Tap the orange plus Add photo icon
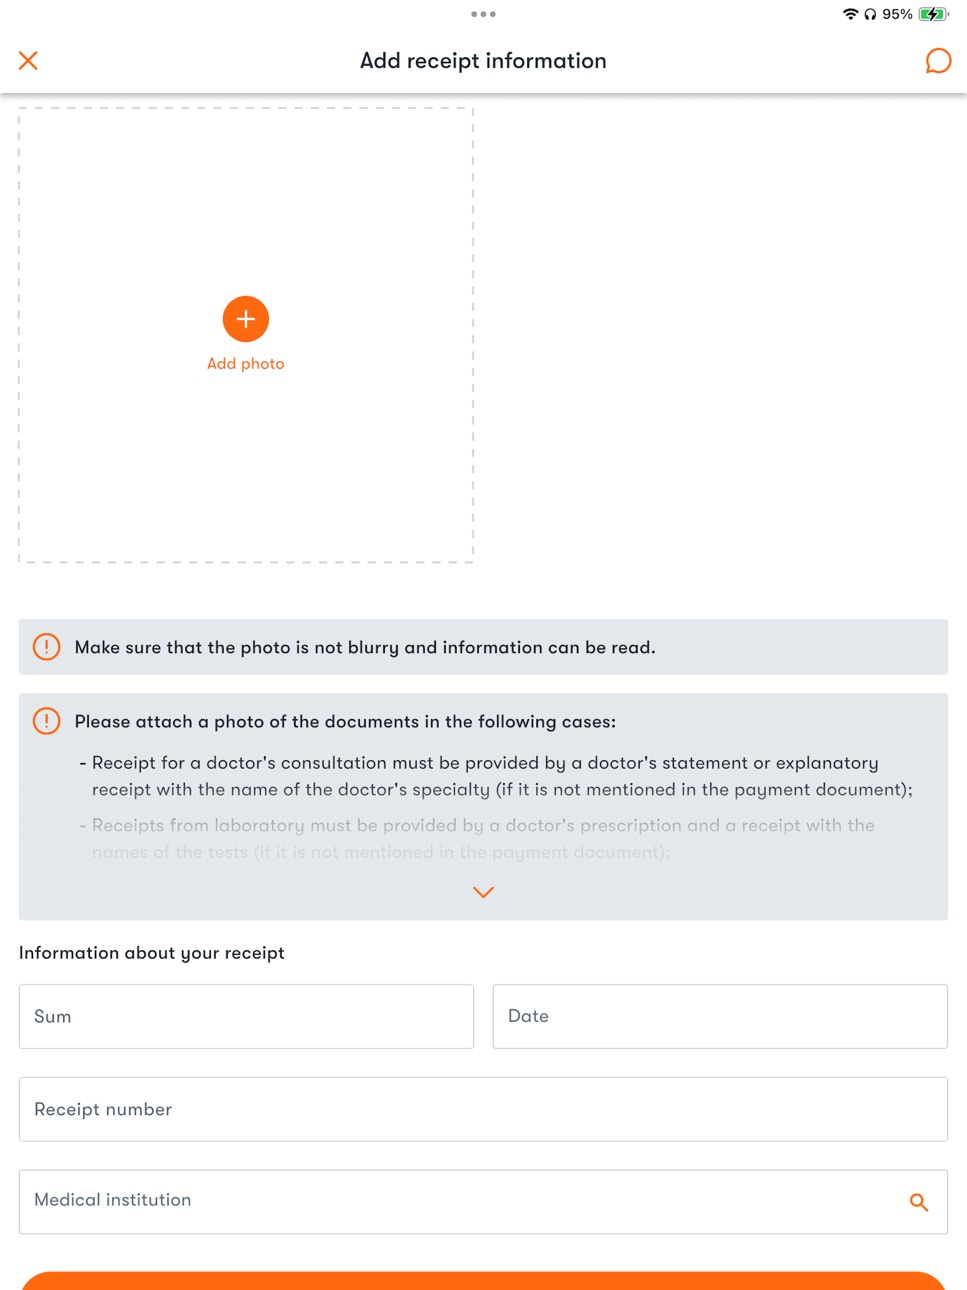This screenshot has width=967, height=1290. [246, 319]
